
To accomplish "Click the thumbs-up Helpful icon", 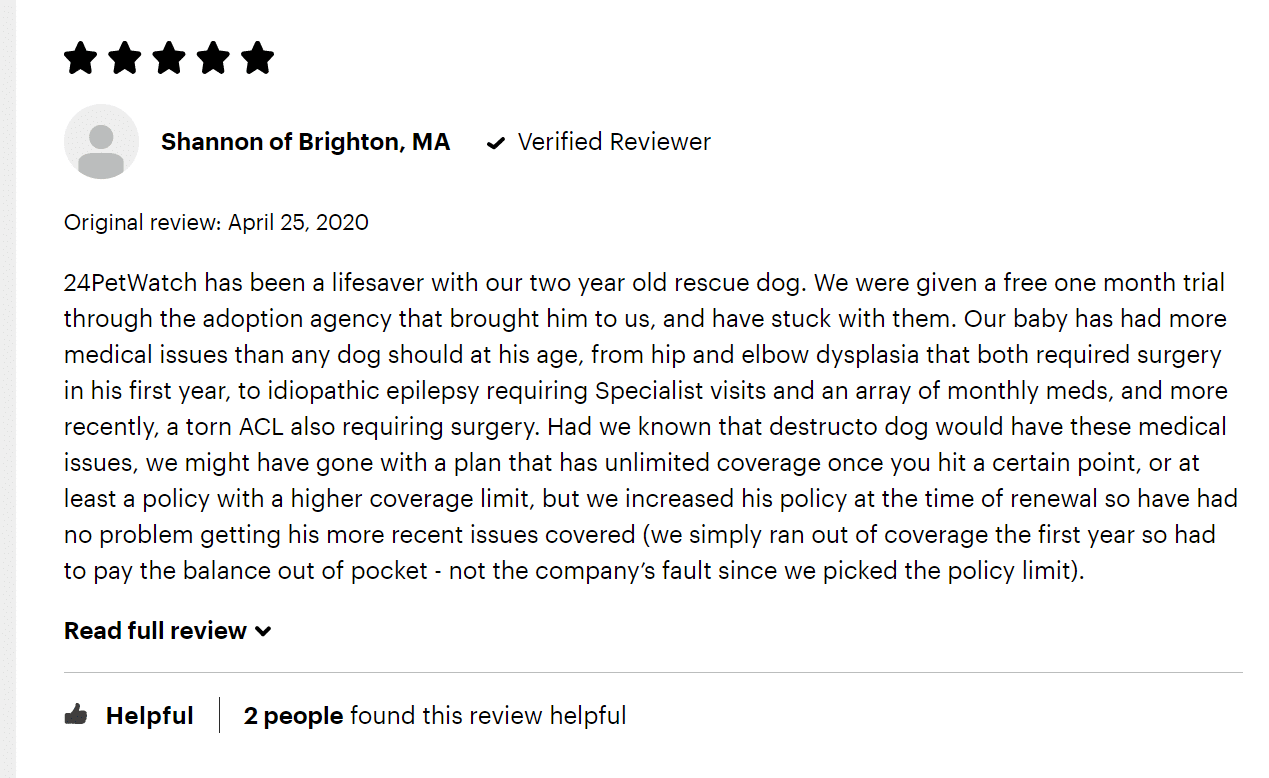I will coord(76,715).
